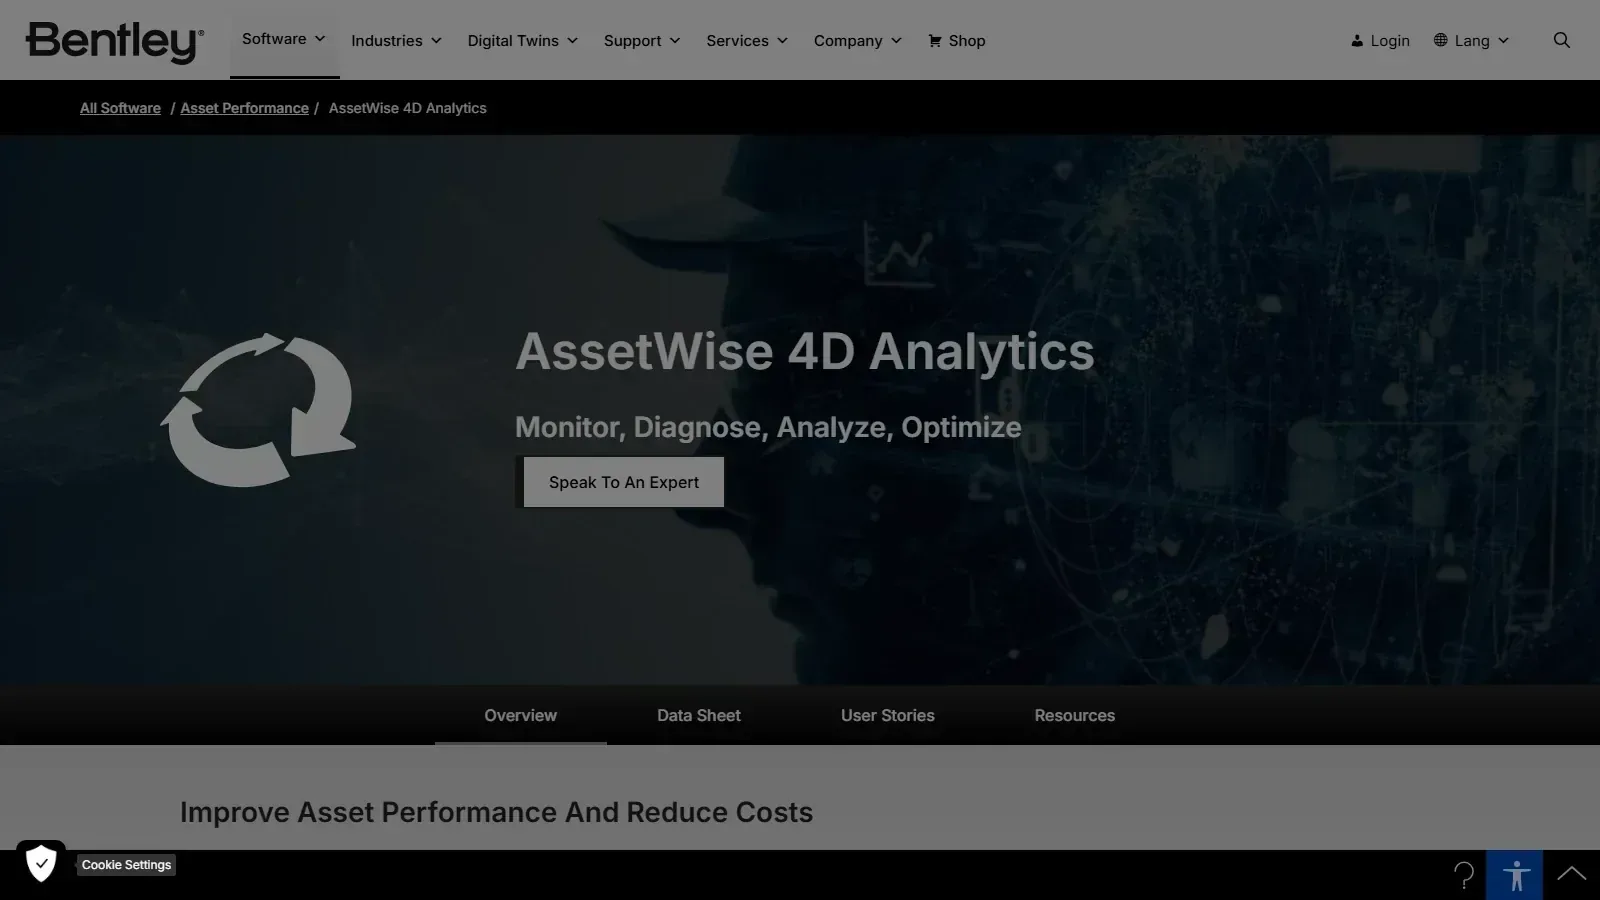Click the globe Lang icon
This screenshot has height=900, width=1600.
[x=1441, y=40]
